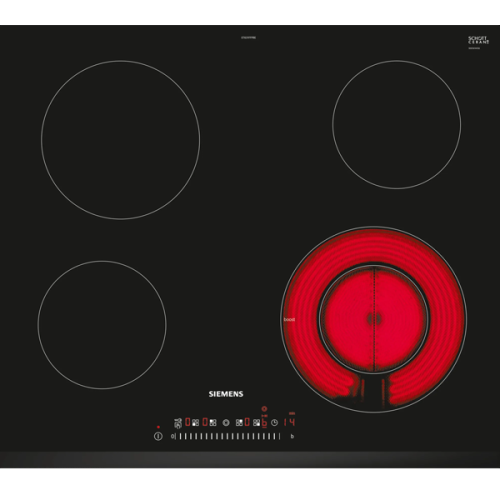Activate boost 'b' at slider end

(292, 436)
